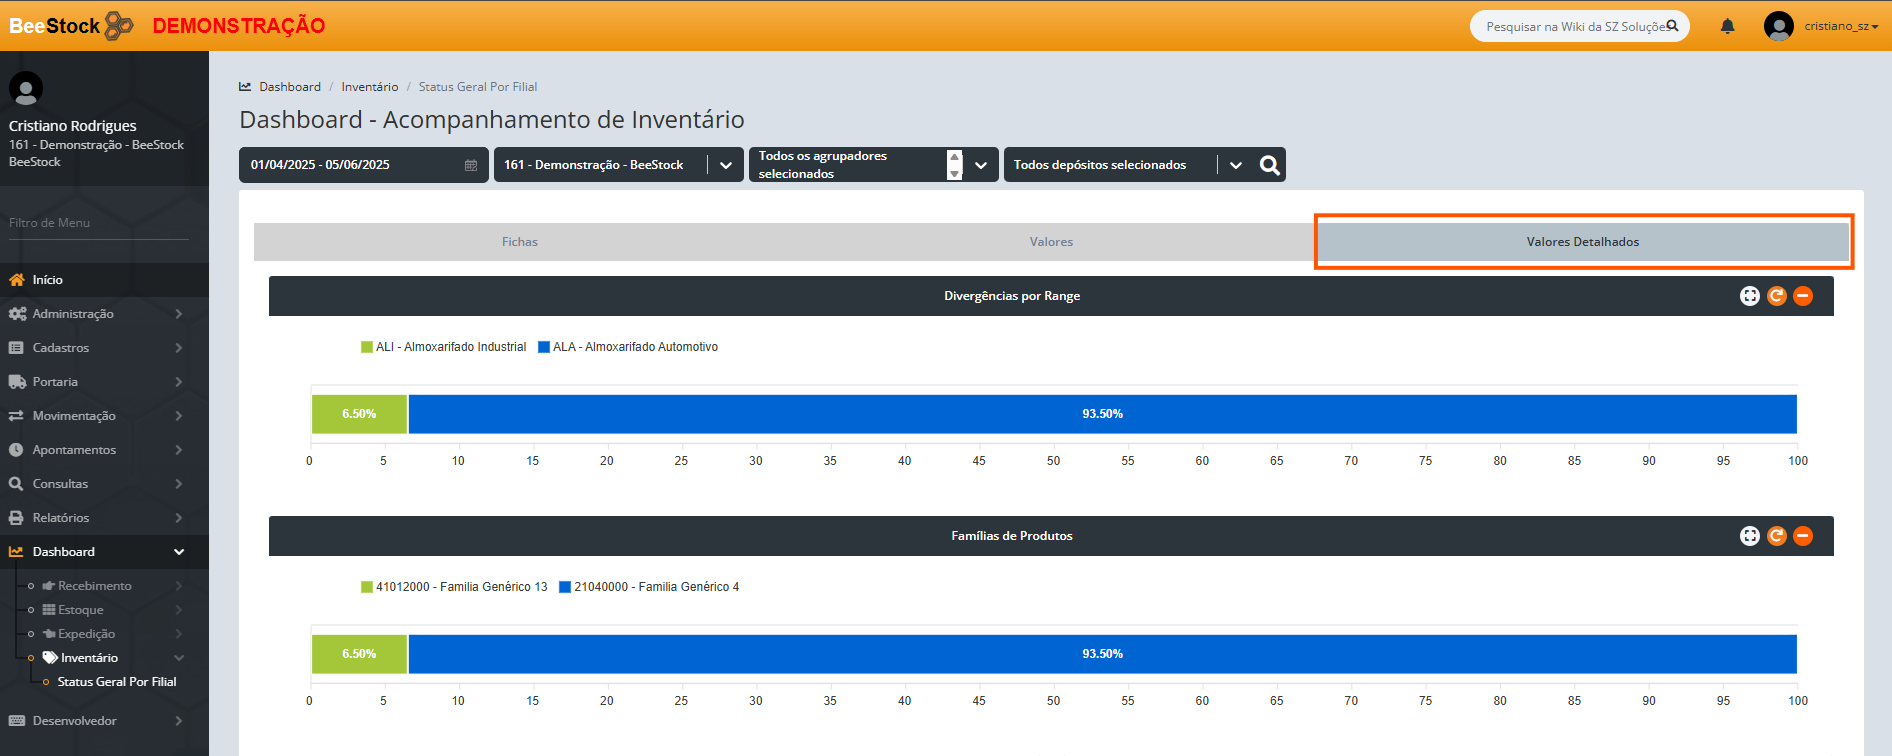Toggle 21040000 - Familia Genérico 4 legend
Screen dimensions: 1892x756
coord(648,587)
